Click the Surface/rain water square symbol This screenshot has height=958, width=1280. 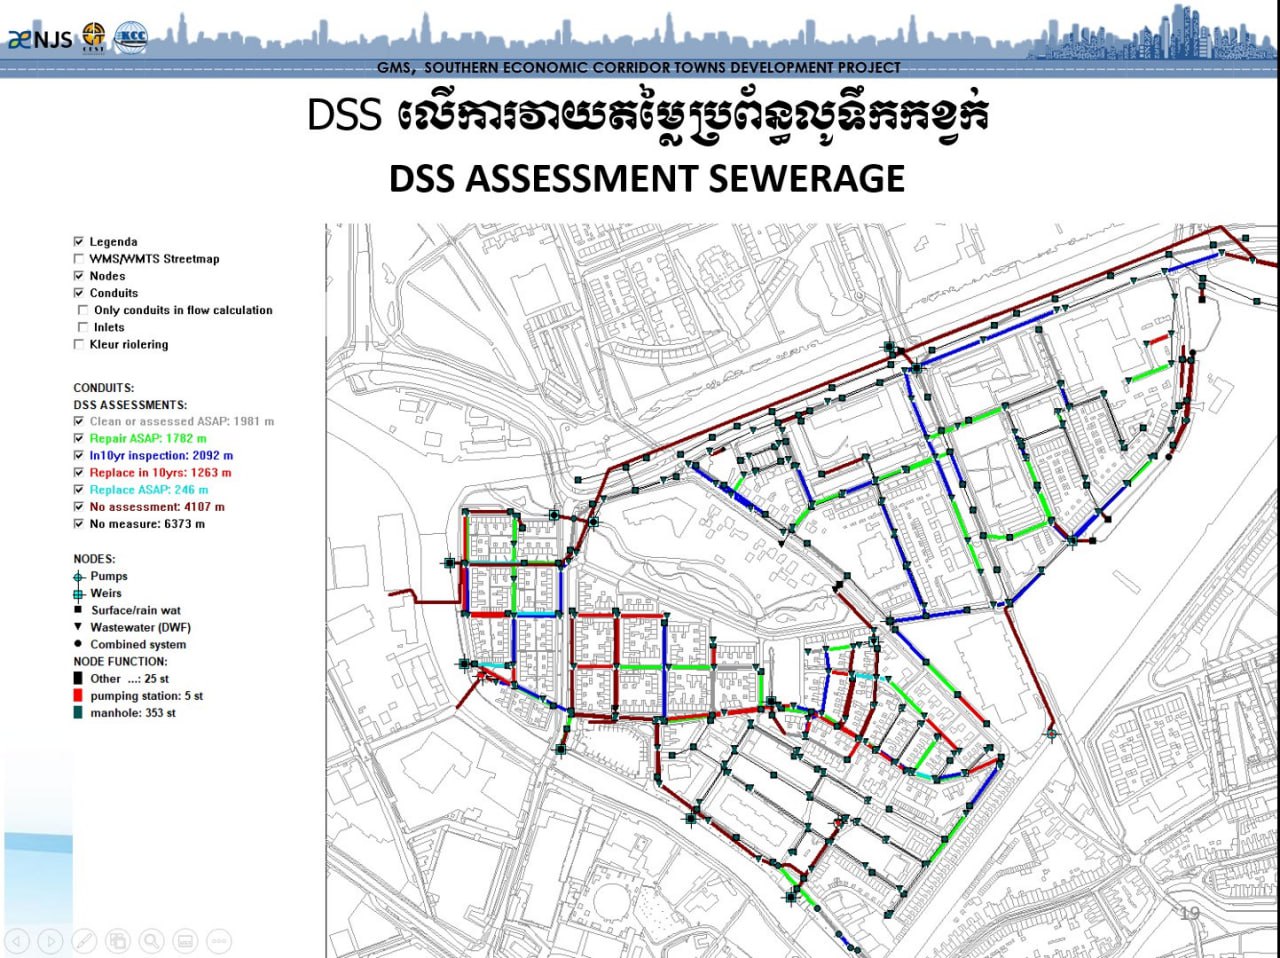coord(78,609)
